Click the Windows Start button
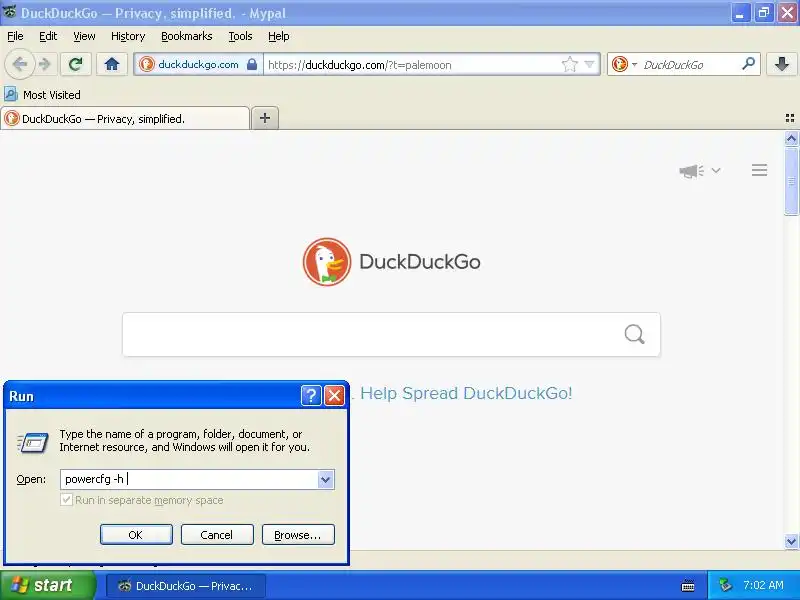 click(x=47, y=585)
